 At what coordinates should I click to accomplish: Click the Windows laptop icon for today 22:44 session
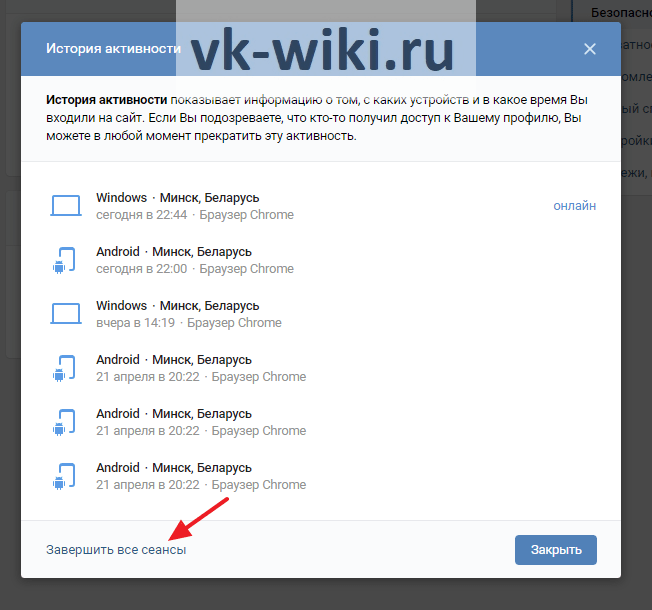click(66, 206)
